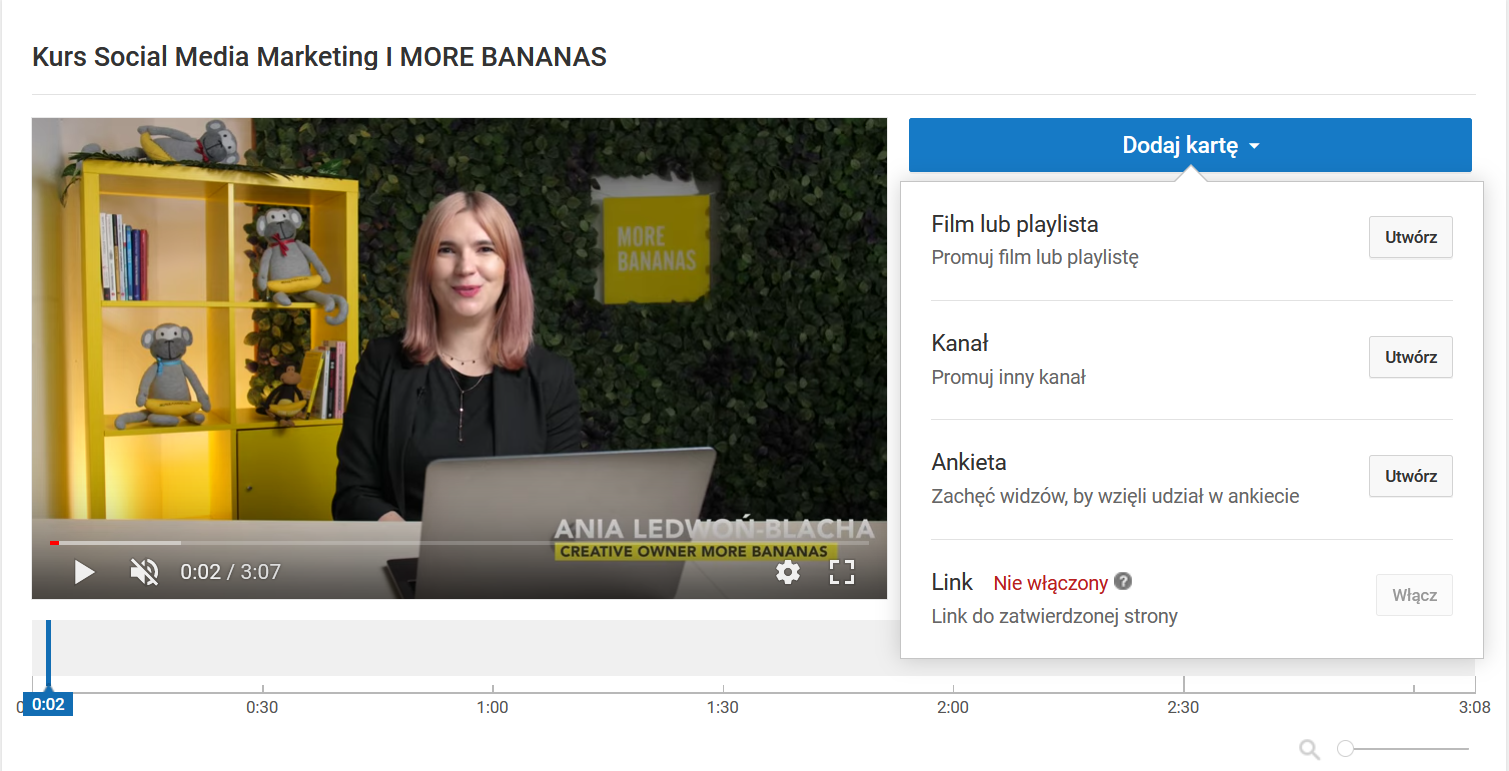
Task: Click the red Nie włączony status text
Action: pos(1050,583)
